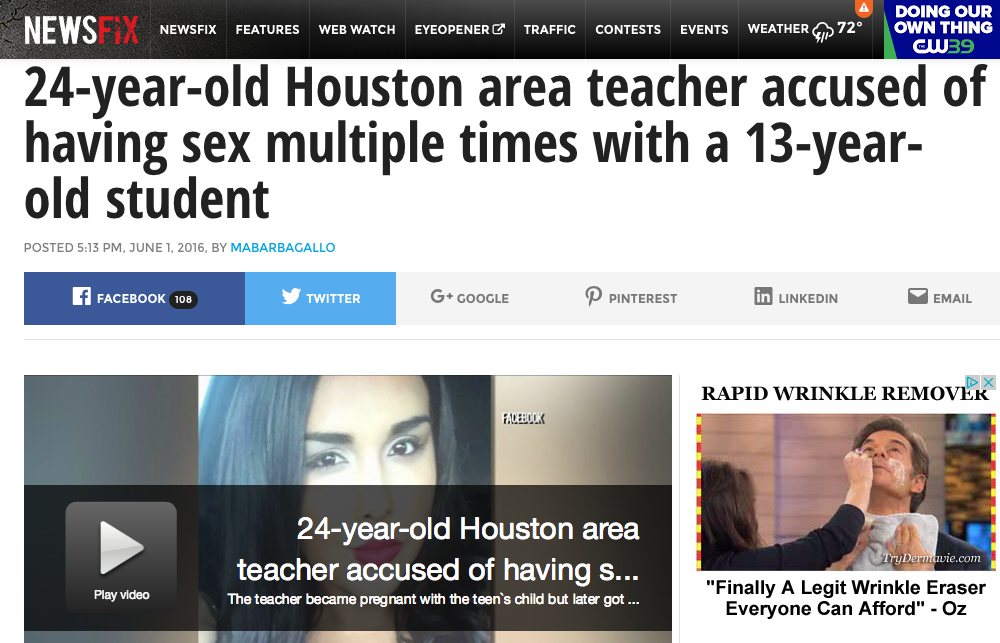This screenshot has width=1000, height=643.
Task: Click the Facebook share icon
Action: click(81, 296)
